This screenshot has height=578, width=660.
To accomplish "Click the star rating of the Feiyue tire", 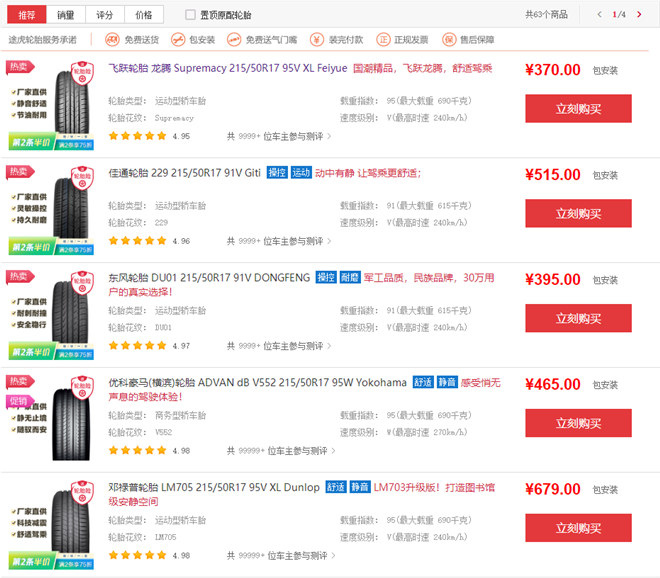I will coord(138,136).
